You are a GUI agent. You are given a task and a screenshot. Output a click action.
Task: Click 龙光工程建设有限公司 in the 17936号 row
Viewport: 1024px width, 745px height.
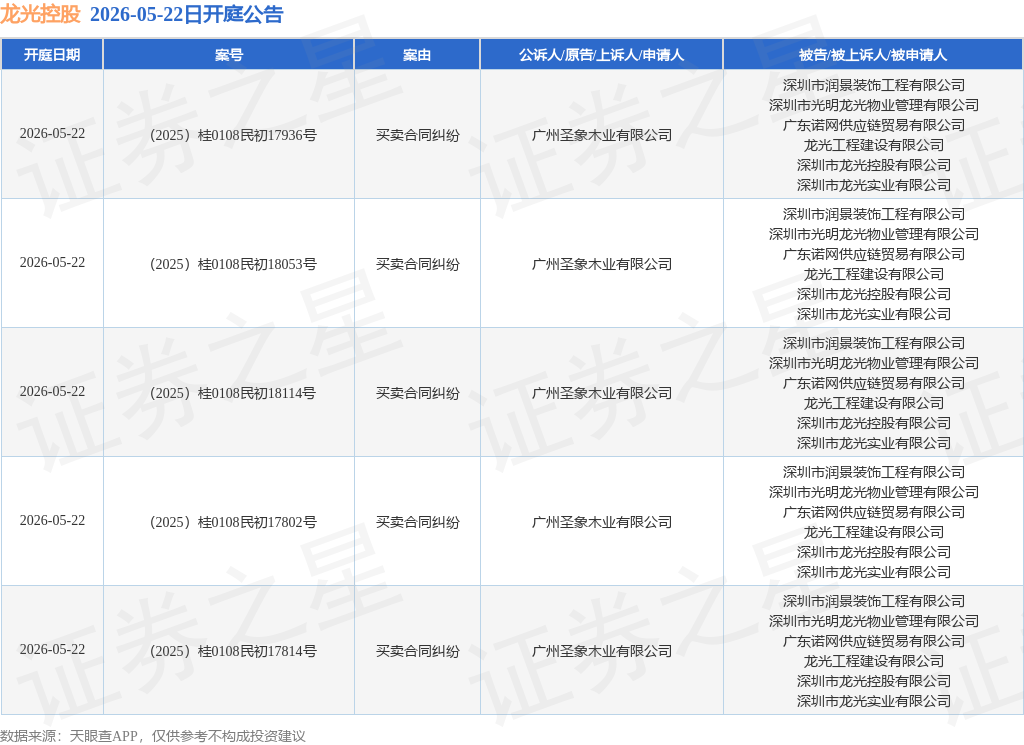click(x=874, y=145)
